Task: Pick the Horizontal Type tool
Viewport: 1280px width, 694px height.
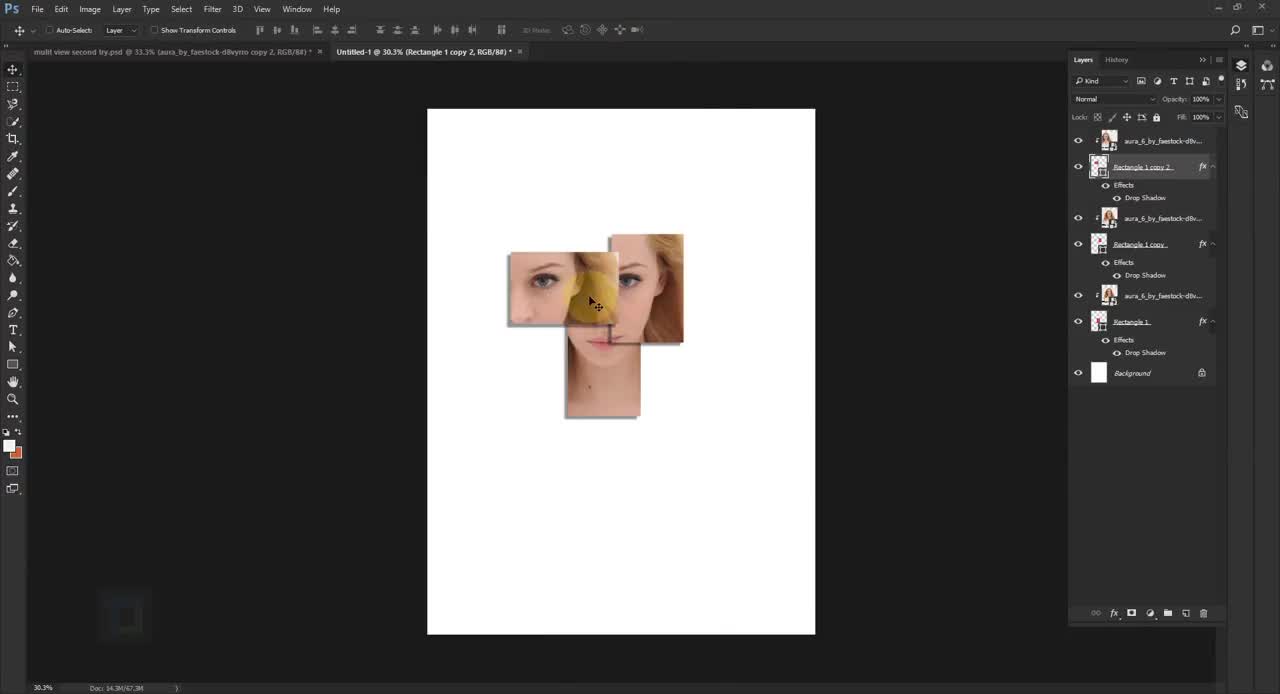Action: coord(13,330)
